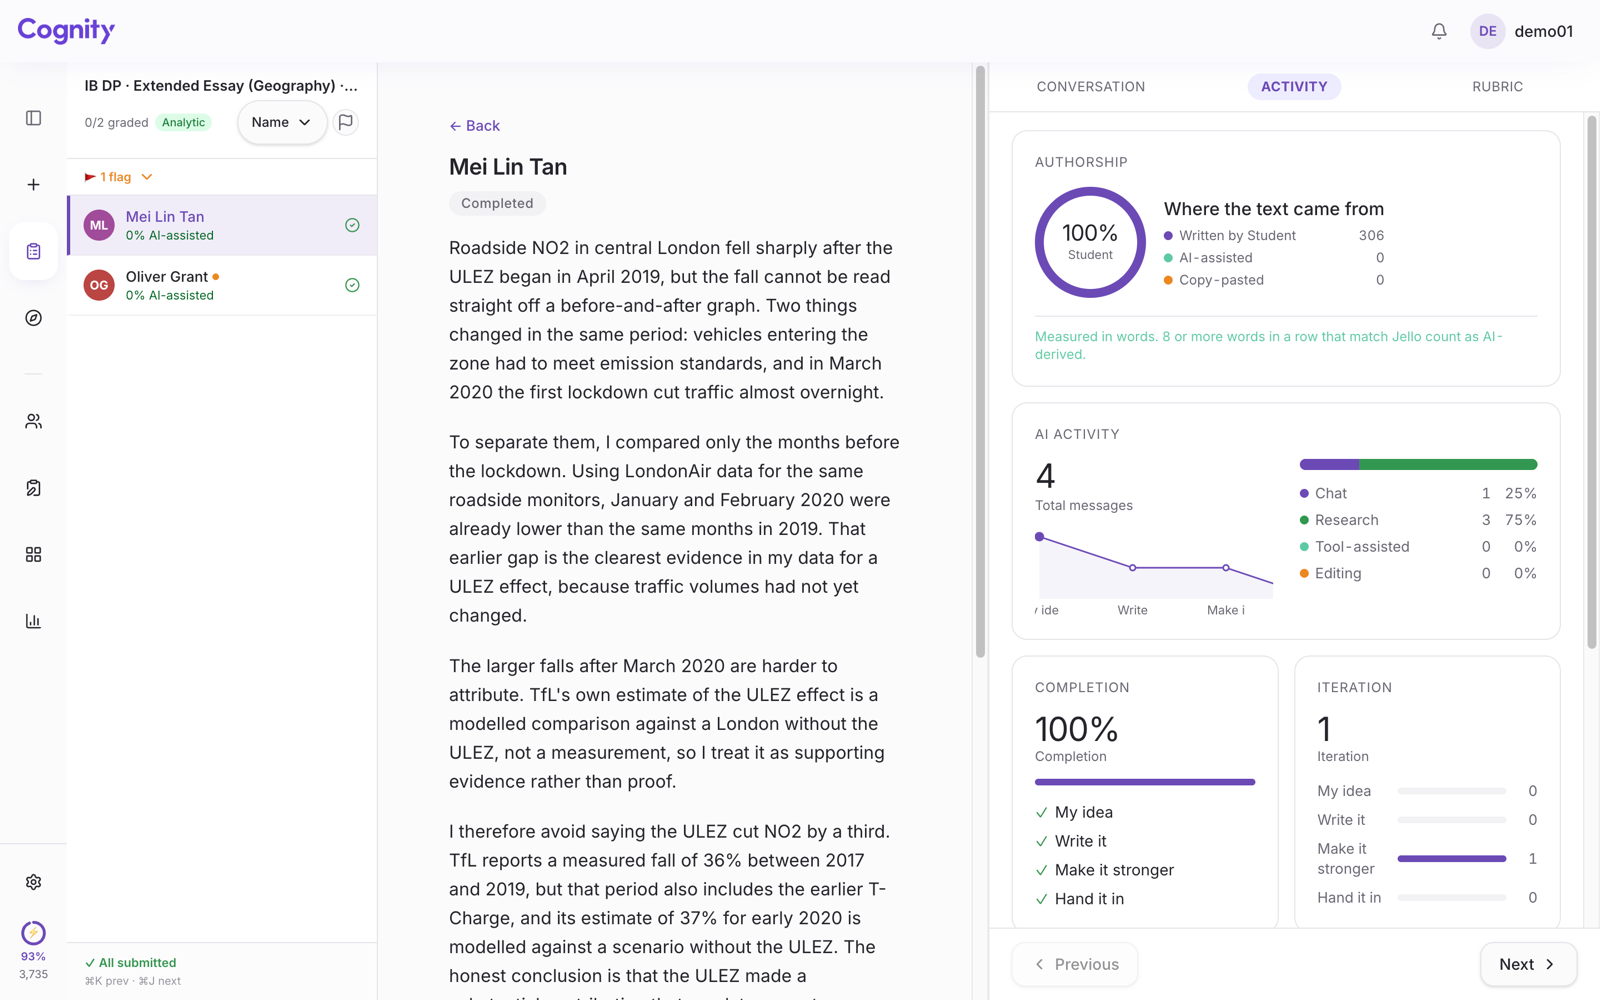Open the notifications bell
The width and height of the screenshot is (1600, 1000).
tap(1439, 31)
